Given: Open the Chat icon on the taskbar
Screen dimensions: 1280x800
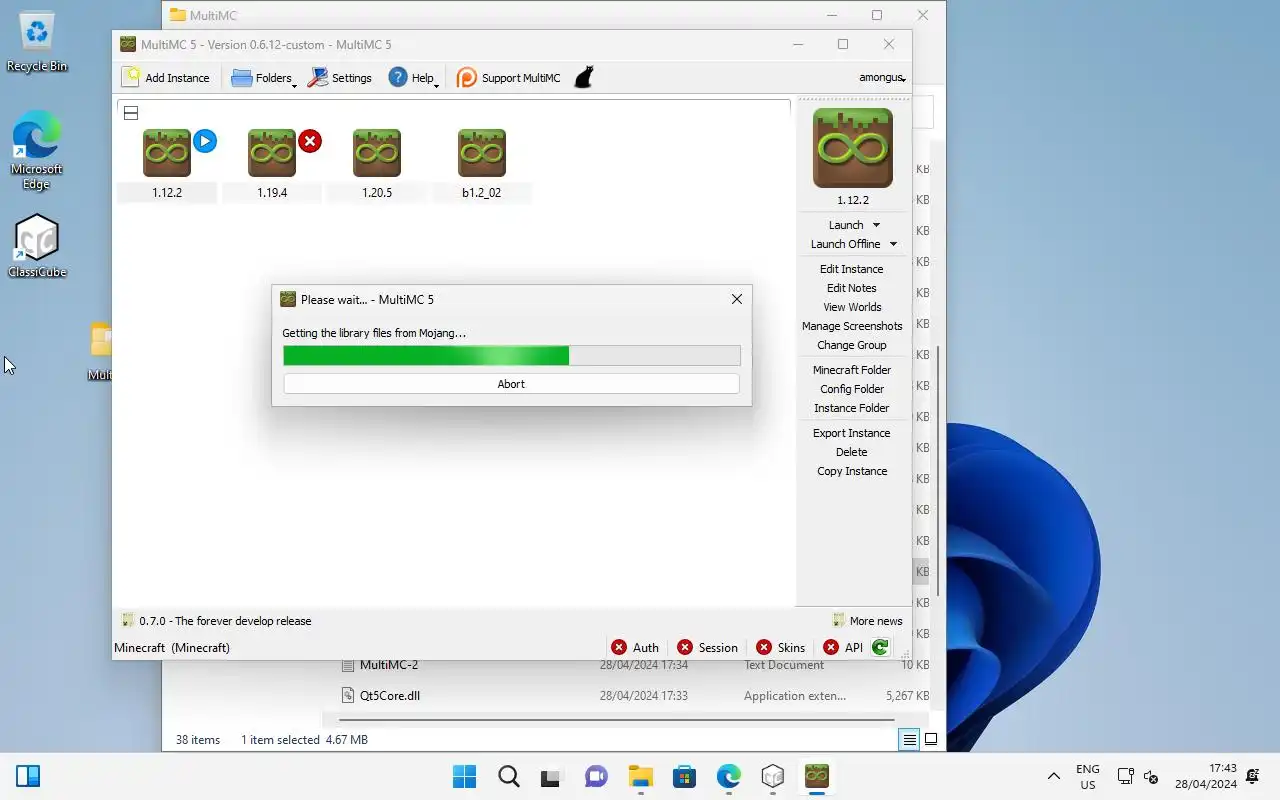Looking at the screenshot, I should 596,776.
